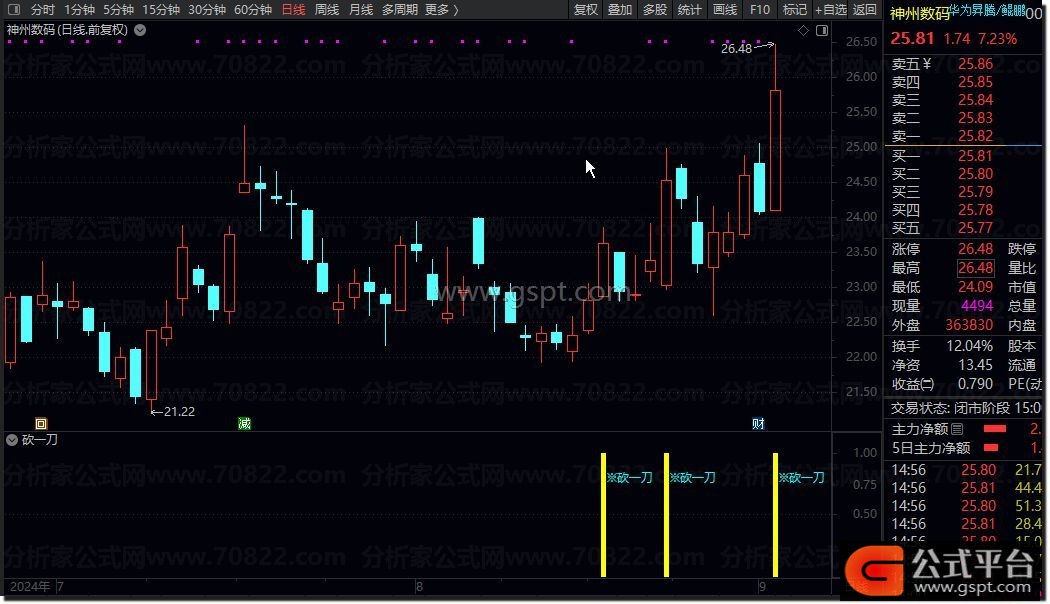Click the first ※砍一刀 signal label
The image size is (1050, 604).
[629, 477]
